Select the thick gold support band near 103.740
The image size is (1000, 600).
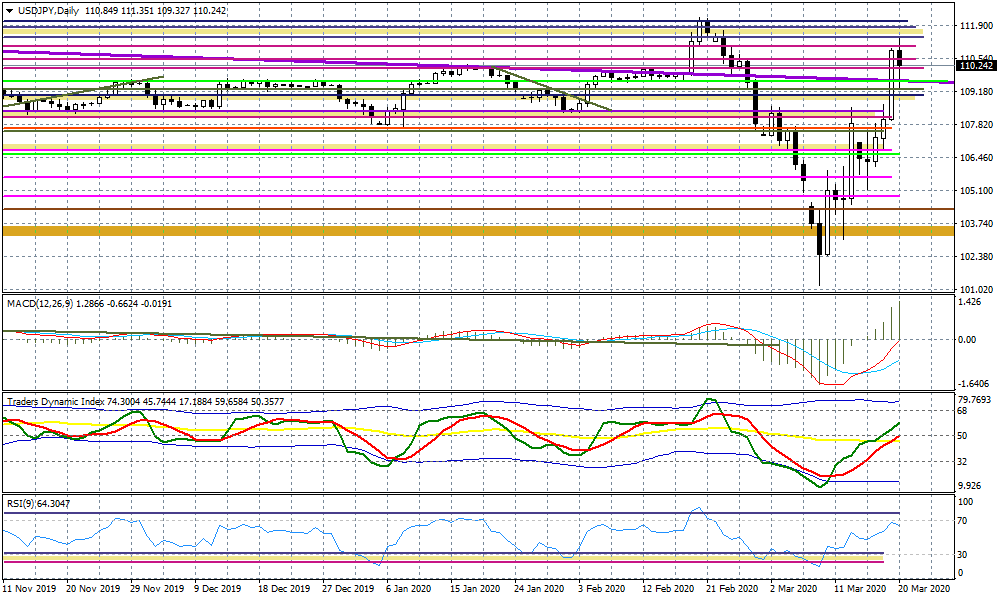478,230
